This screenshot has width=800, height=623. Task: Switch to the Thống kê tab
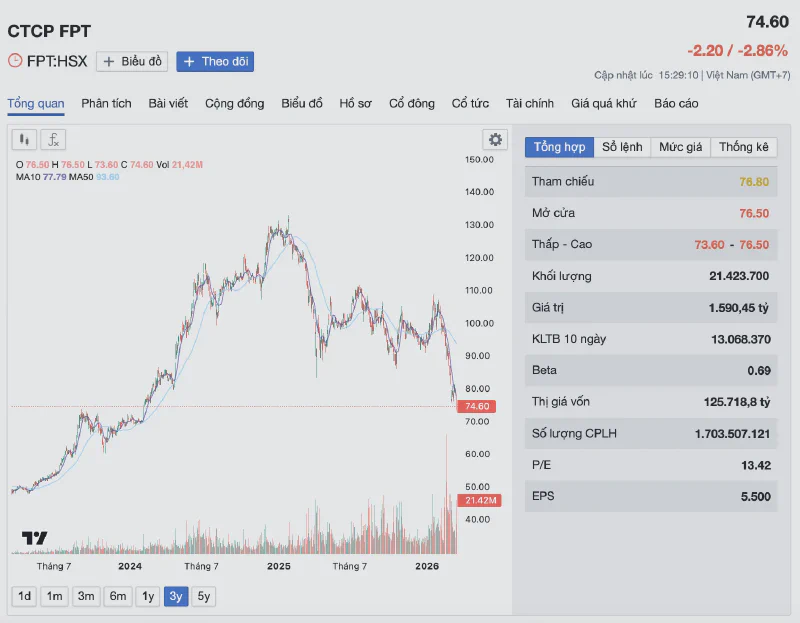coord(743,147)
